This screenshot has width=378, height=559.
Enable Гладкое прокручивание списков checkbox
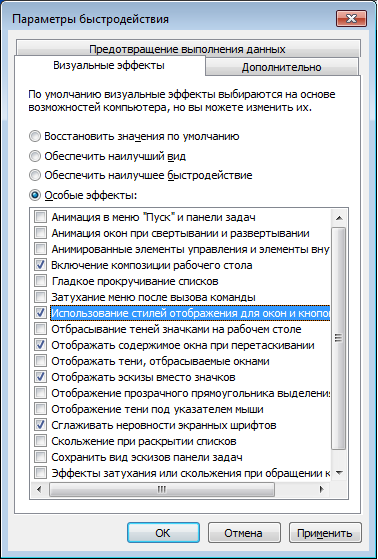tap(40, 281)
